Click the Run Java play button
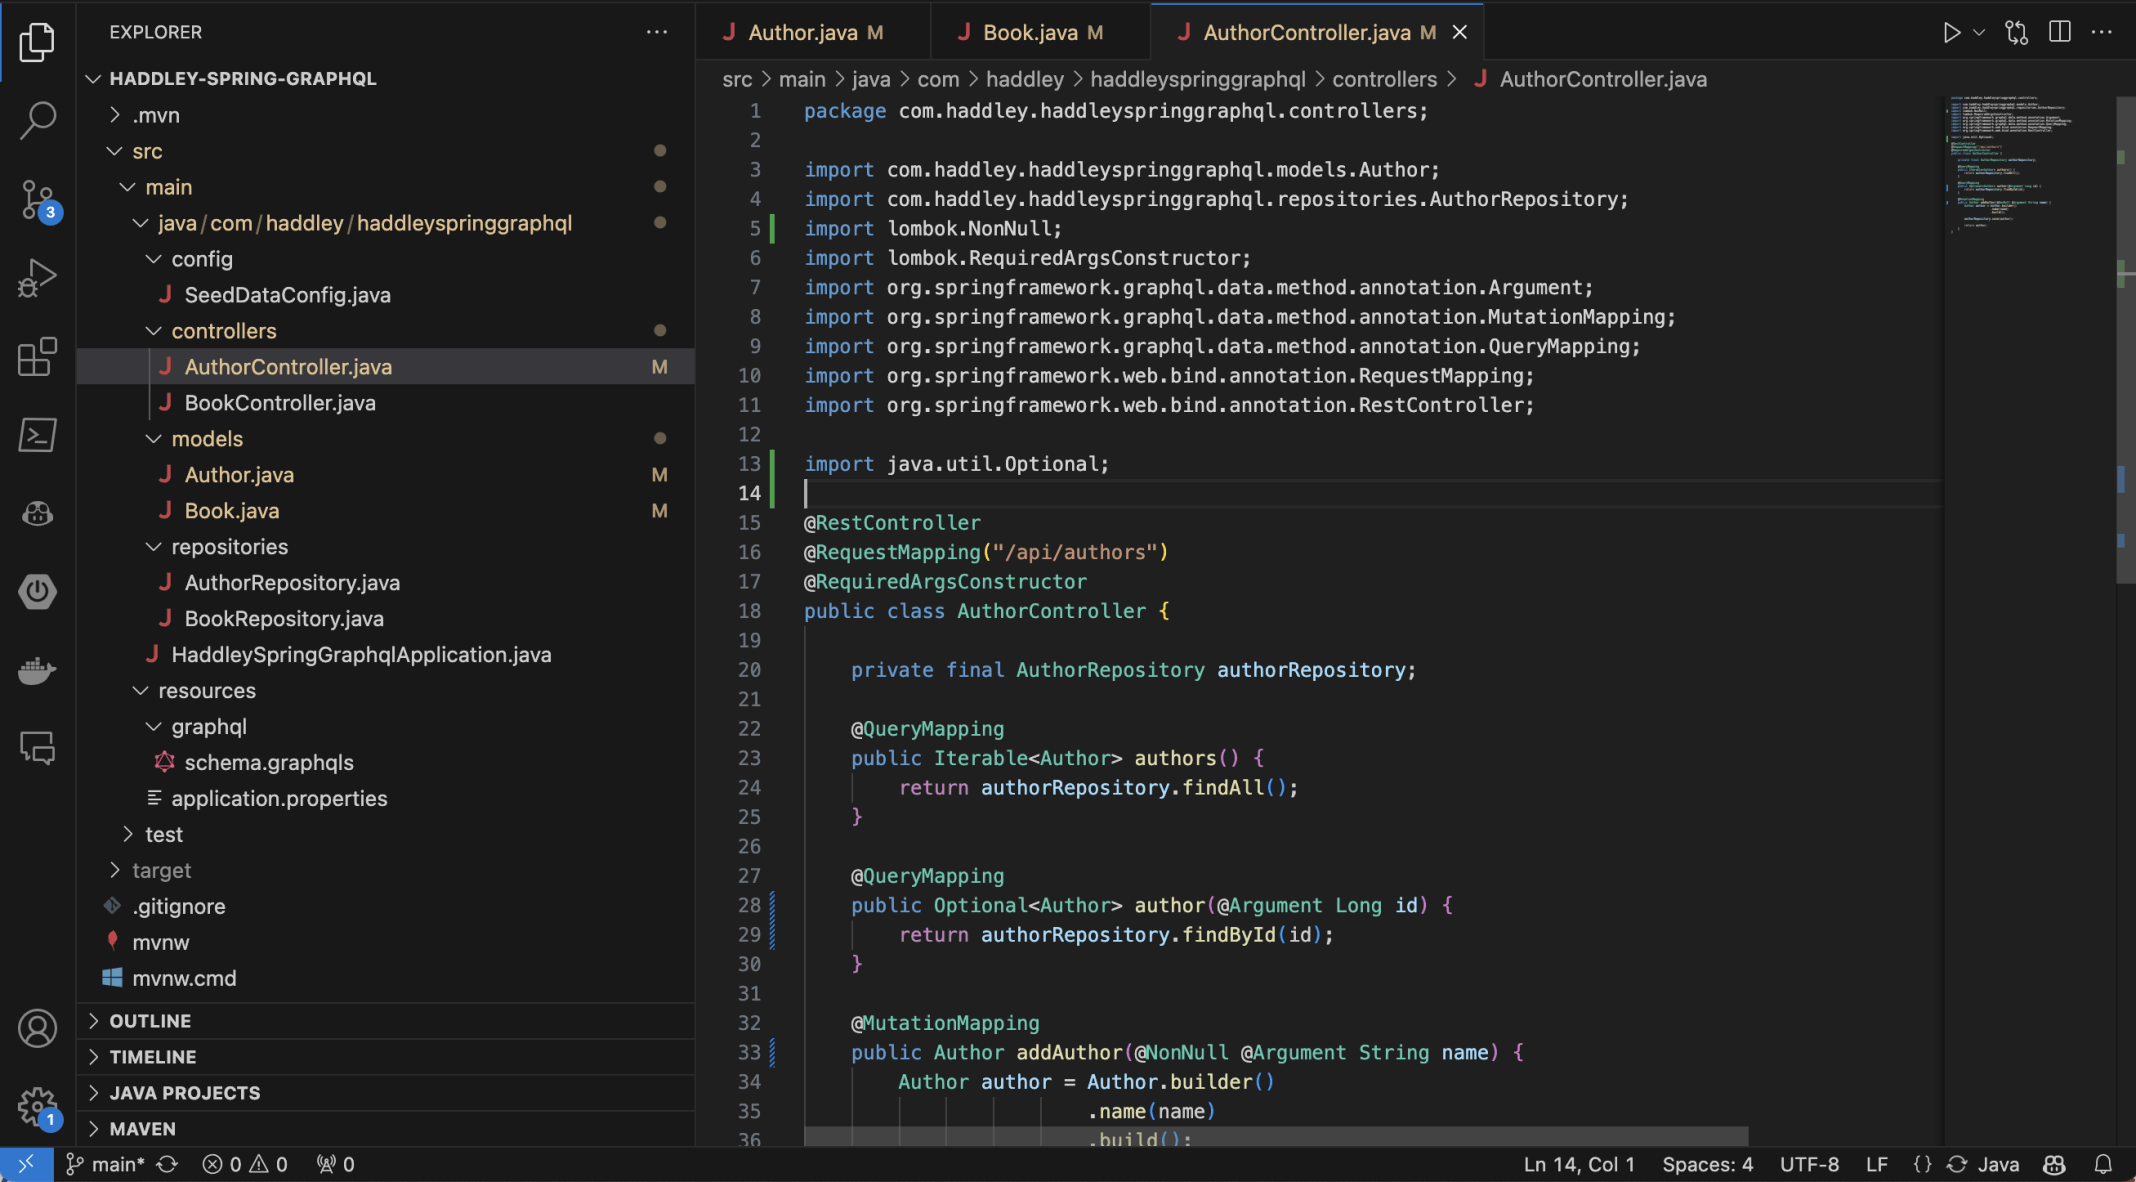The height and width of the screenshot is (1182, 2136). [1951, 32]
